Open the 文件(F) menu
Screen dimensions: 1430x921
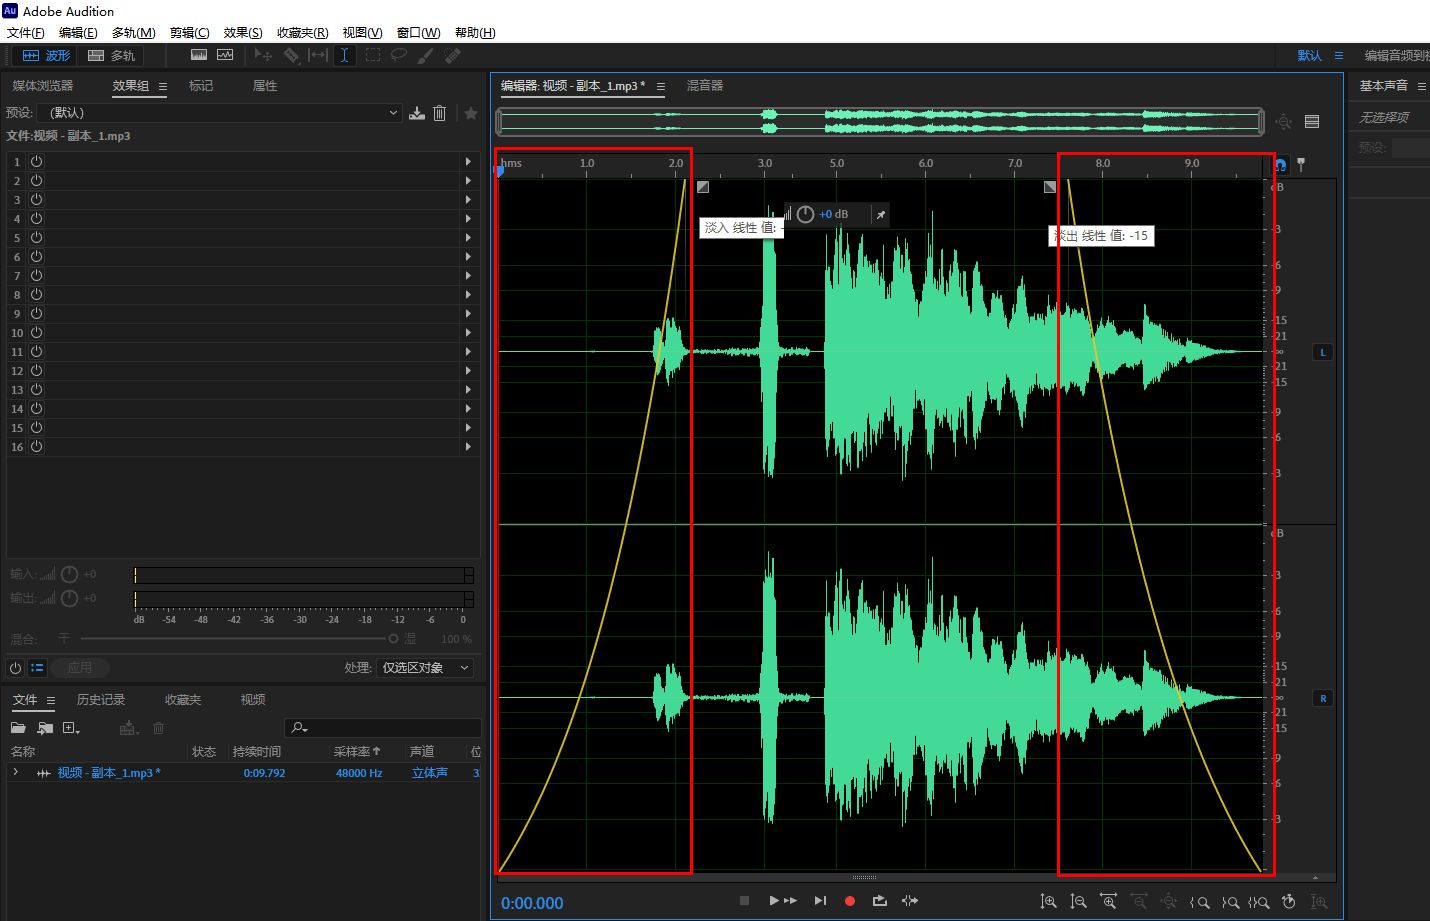[x=26, y=32]
